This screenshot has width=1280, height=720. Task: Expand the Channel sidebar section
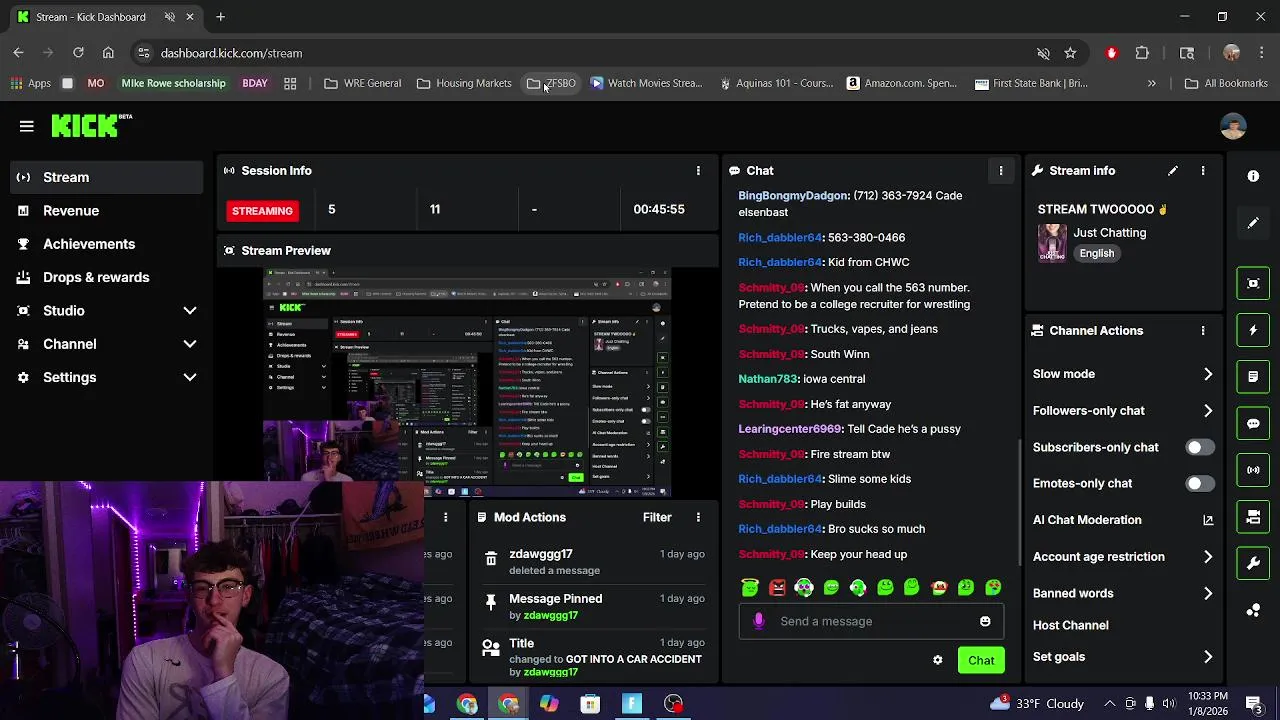[190, 344]
